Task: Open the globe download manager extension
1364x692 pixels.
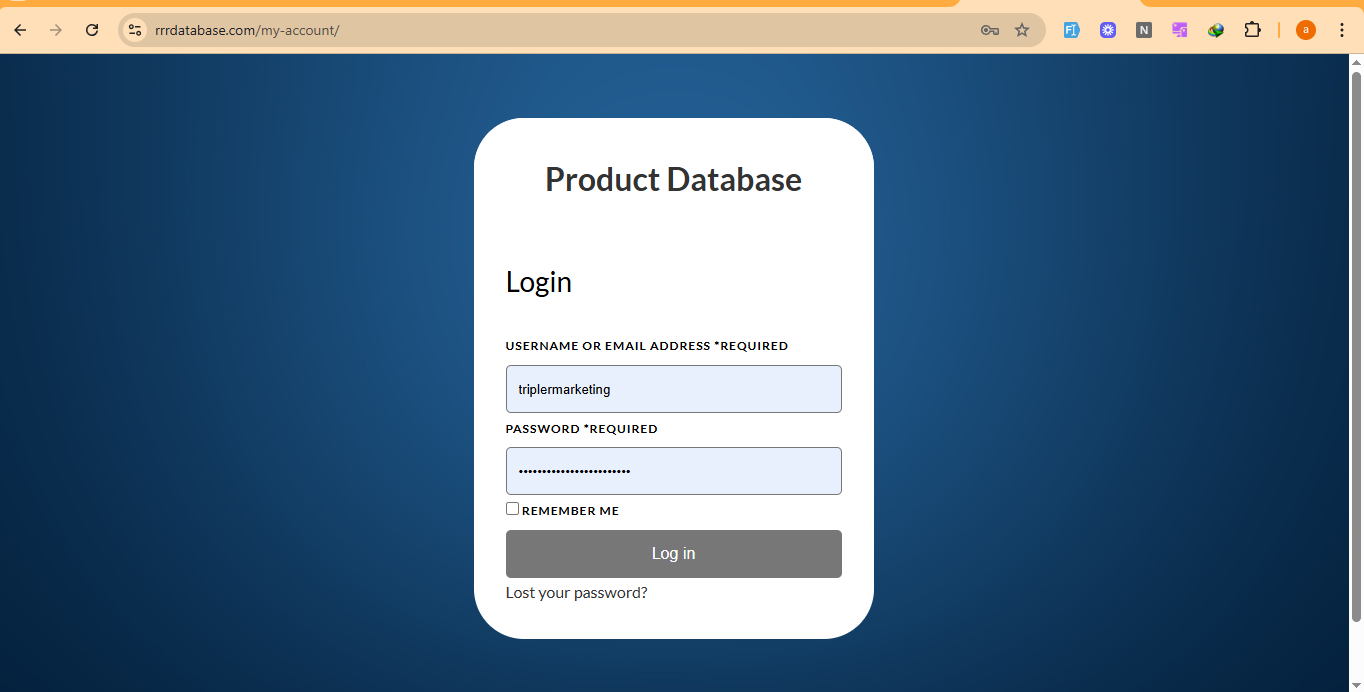Action: point(1216,30)
